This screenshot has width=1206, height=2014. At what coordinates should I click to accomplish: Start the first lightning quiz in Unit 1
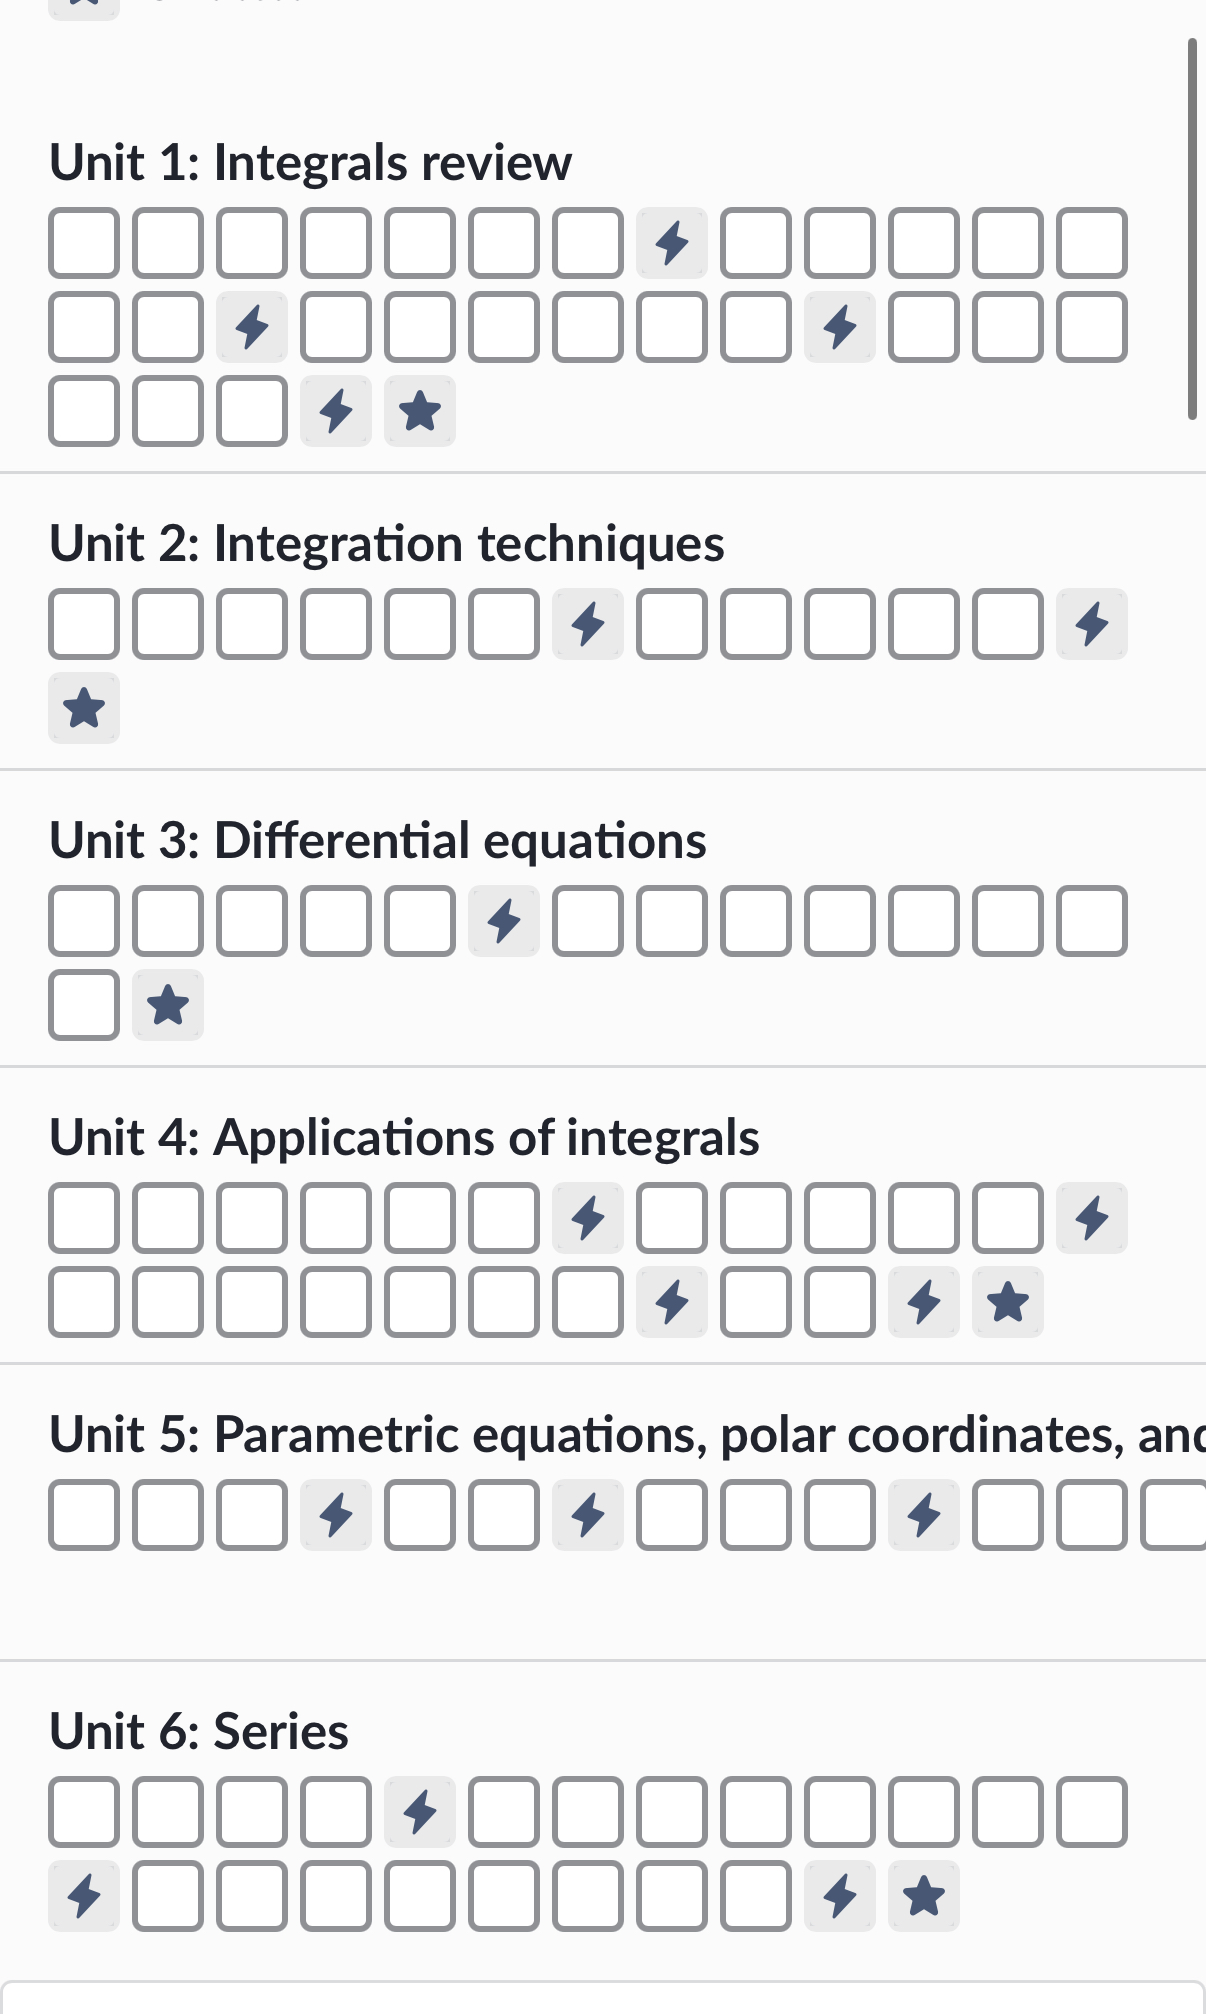672,243
